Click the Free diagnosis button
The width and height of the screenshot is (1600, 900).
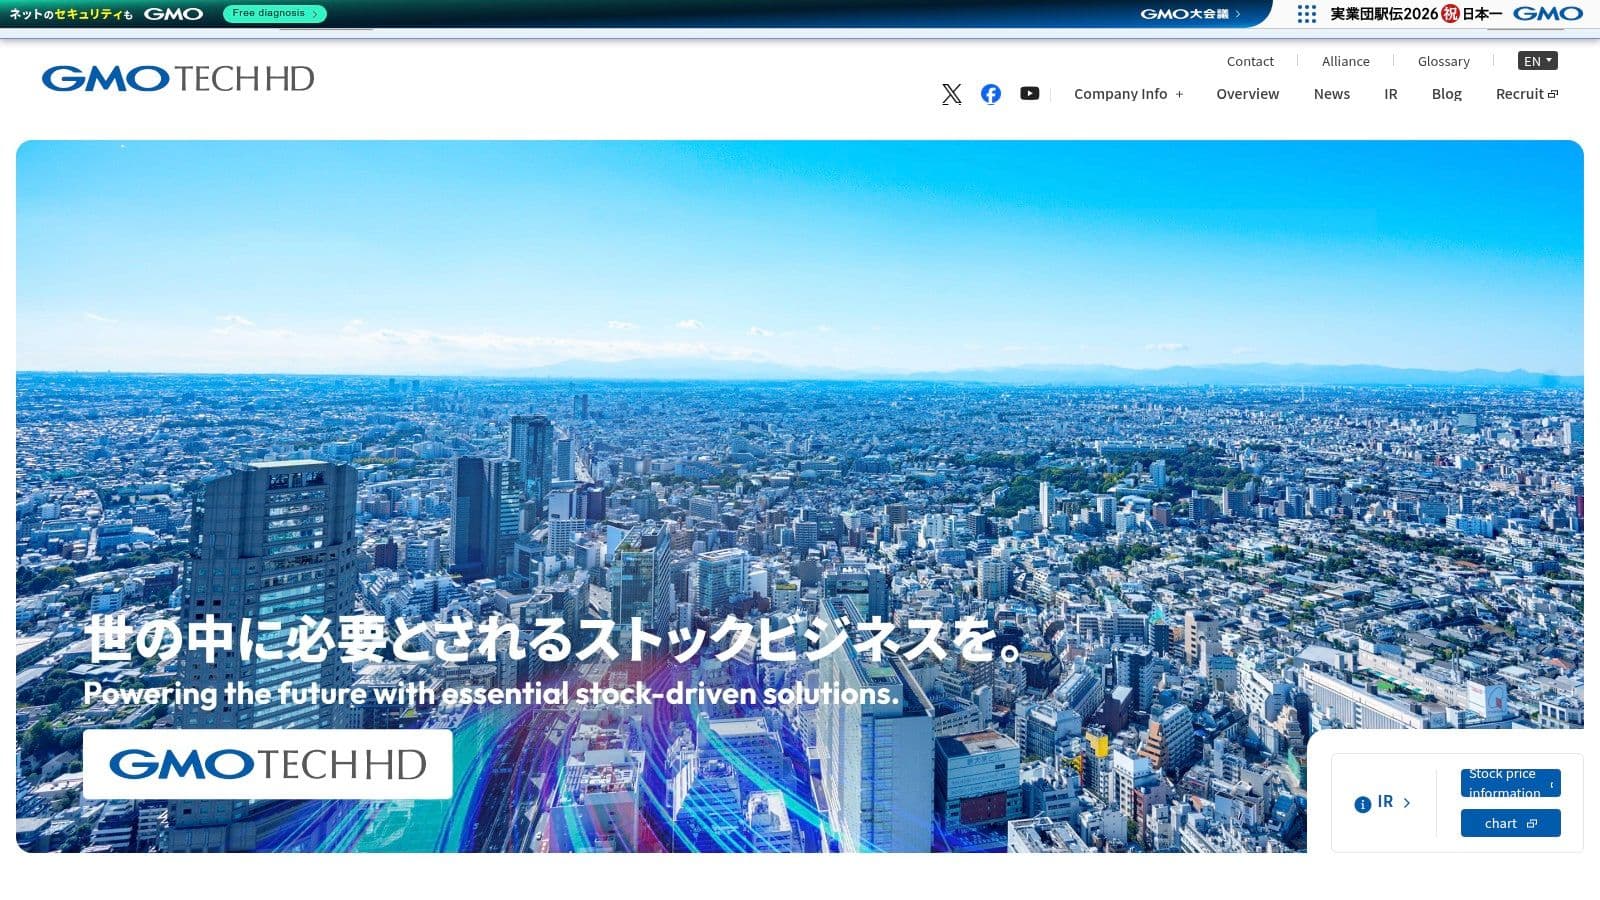tap(274, 13)
